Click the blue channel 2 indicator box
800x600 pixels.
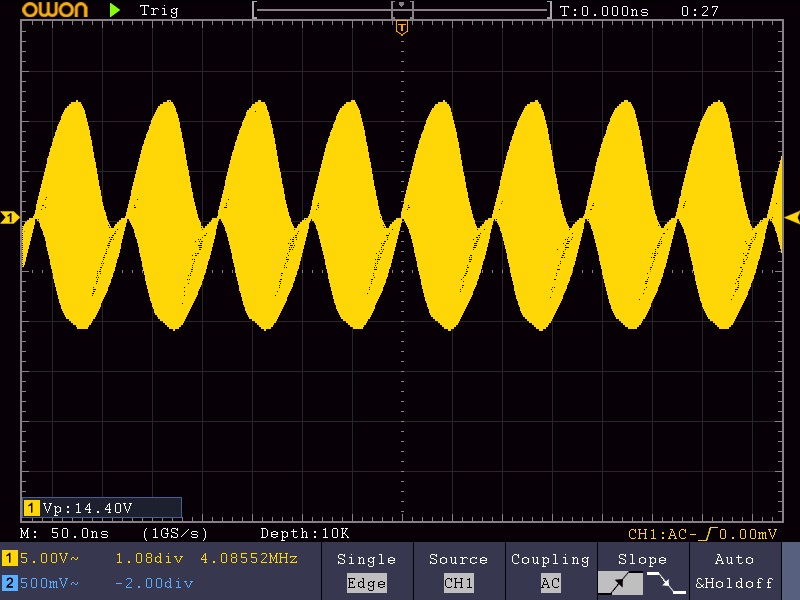tap(9, 583)
